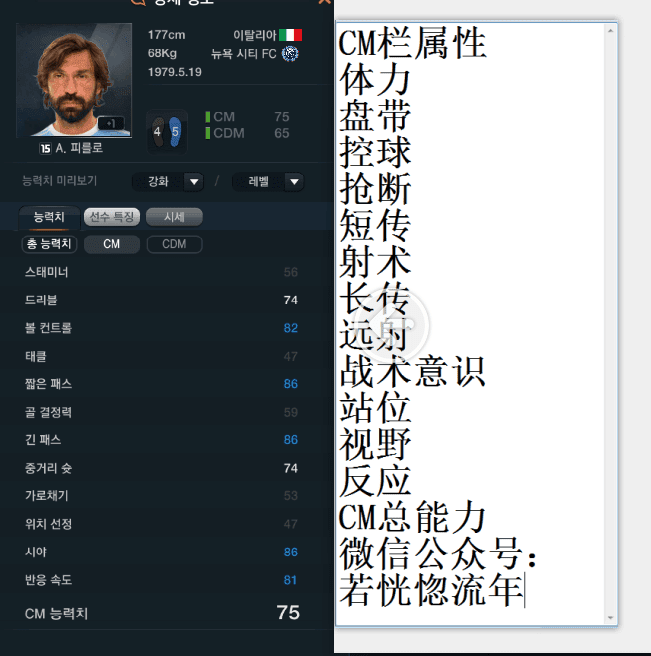Select the 총 능력치 filter
This screenshot has height=656, width=651.
pyautogui.click(x=49, y=244)
